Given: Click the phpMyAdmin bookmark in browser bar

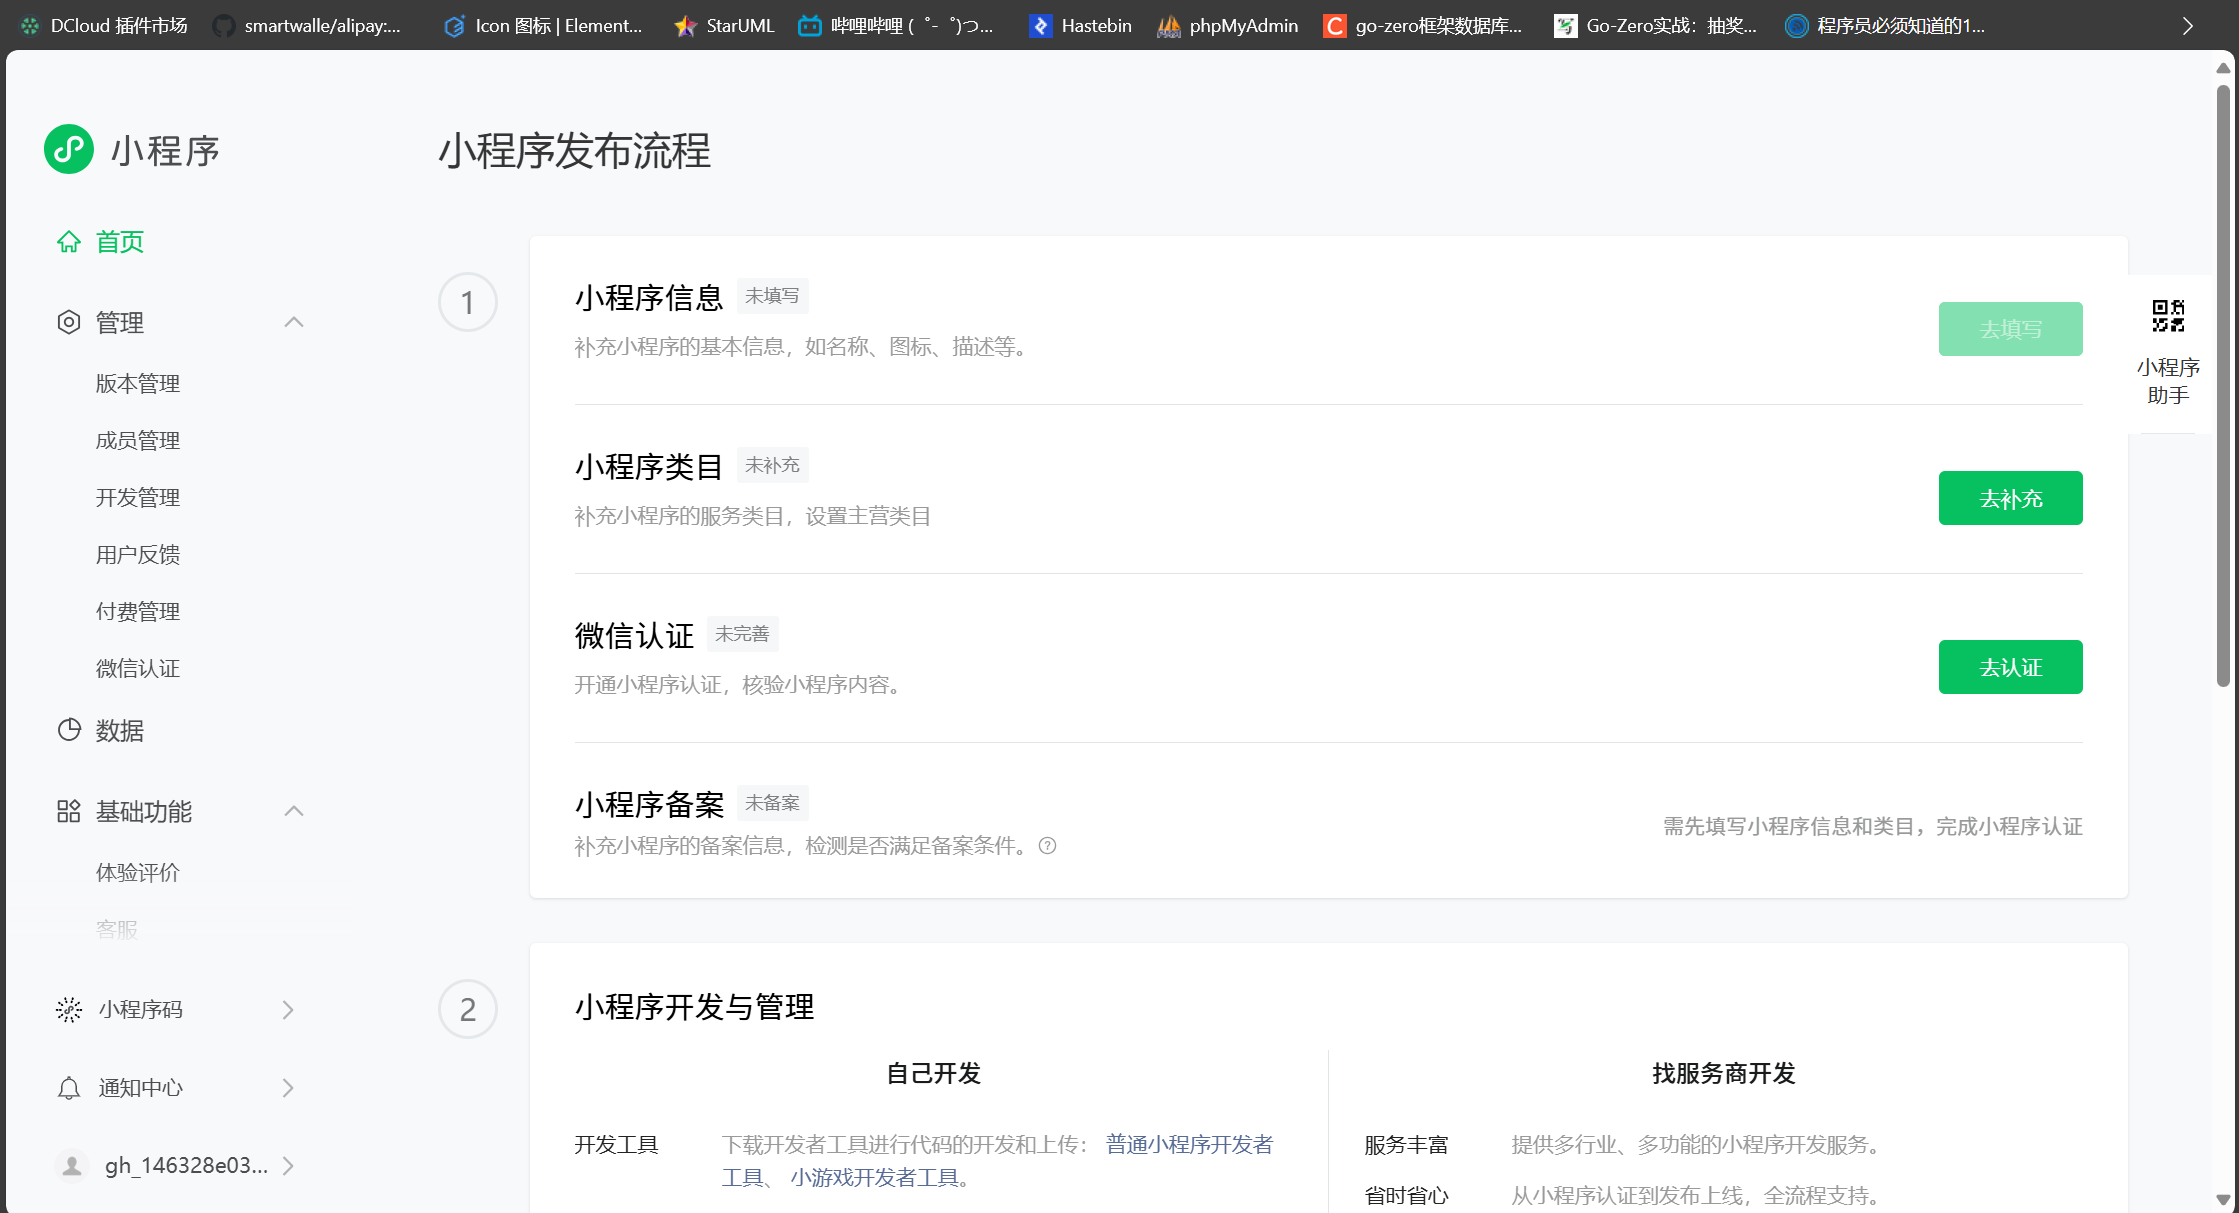Looking at the screenshot, I should click(1228, 26).
